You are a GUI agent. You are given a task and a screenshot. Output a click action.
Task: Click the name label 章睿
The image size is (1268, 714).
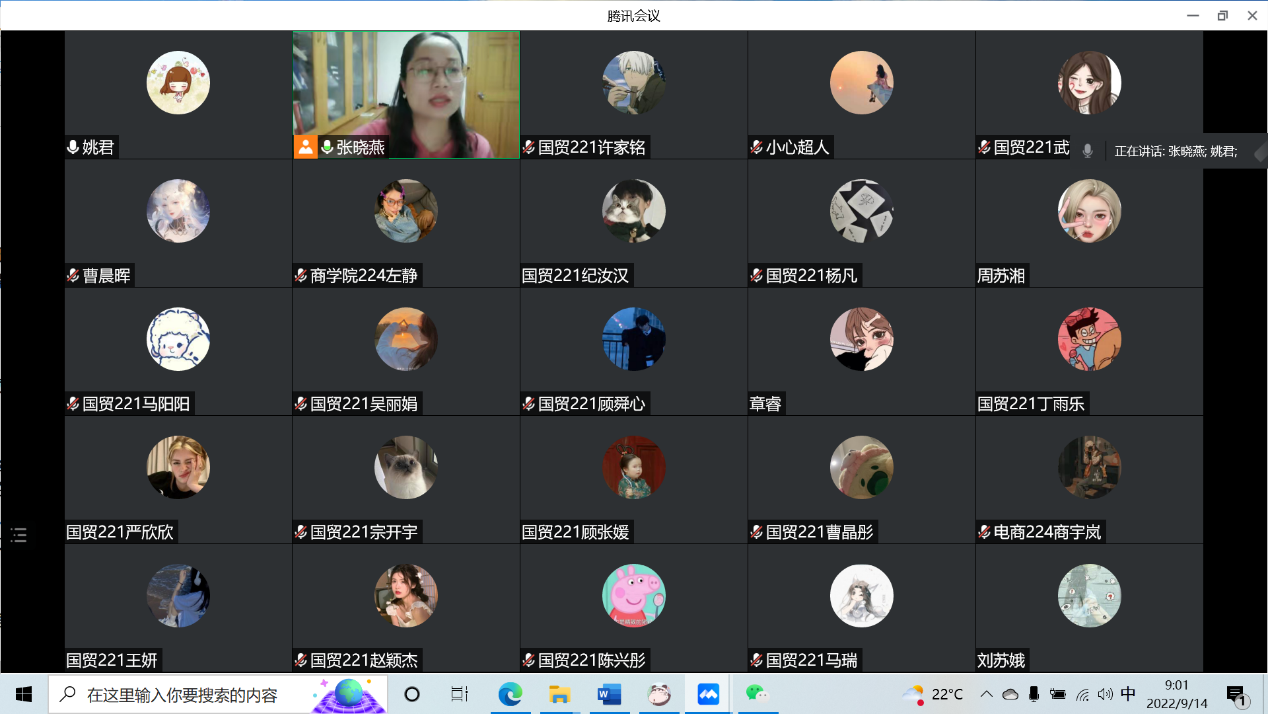pyautogui.click(x=766, y=404)
